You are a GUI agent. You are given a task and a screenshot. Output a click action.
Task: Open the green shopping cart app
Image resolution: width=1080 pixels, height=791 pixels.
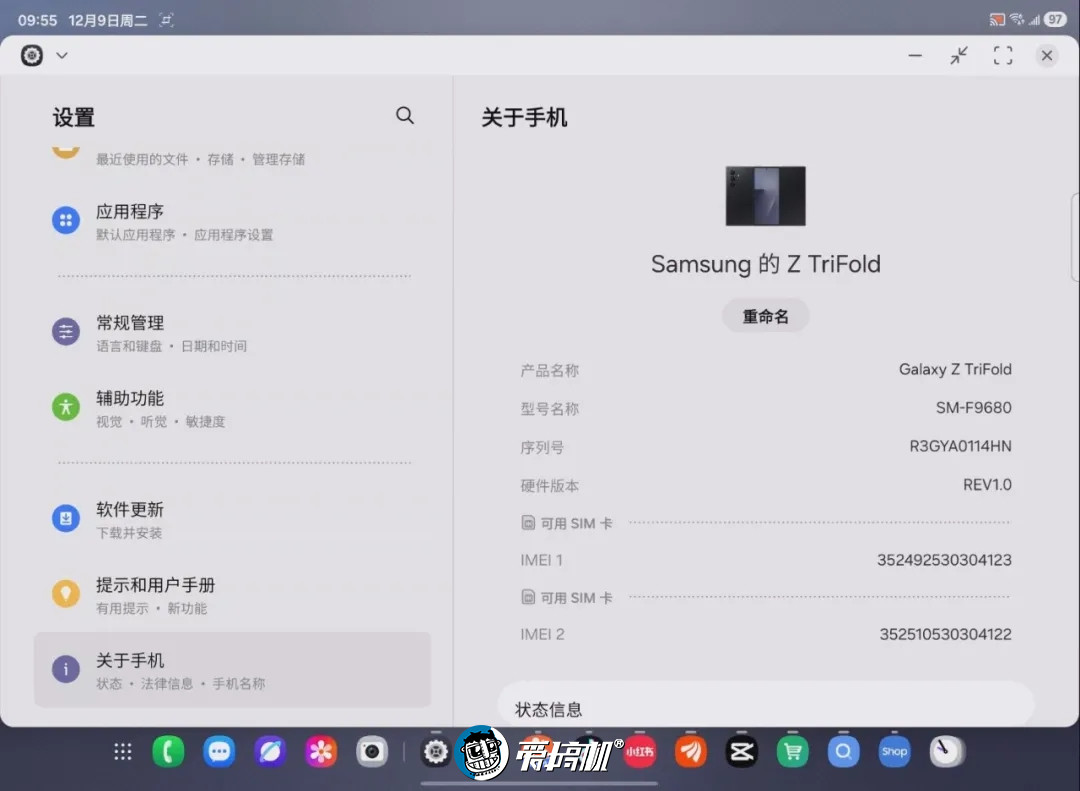coord(793,752)
